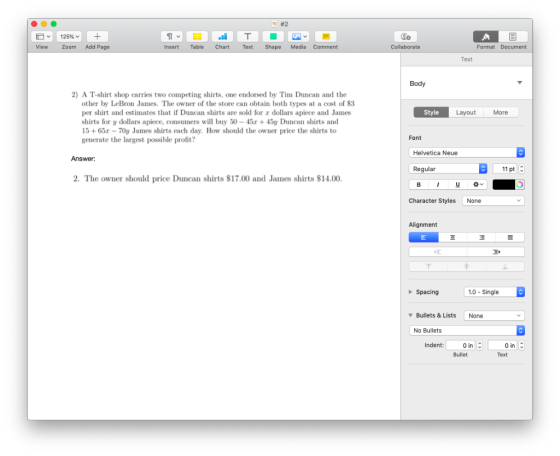
Task: Click the Text indent field
Action: coord(502,345)
